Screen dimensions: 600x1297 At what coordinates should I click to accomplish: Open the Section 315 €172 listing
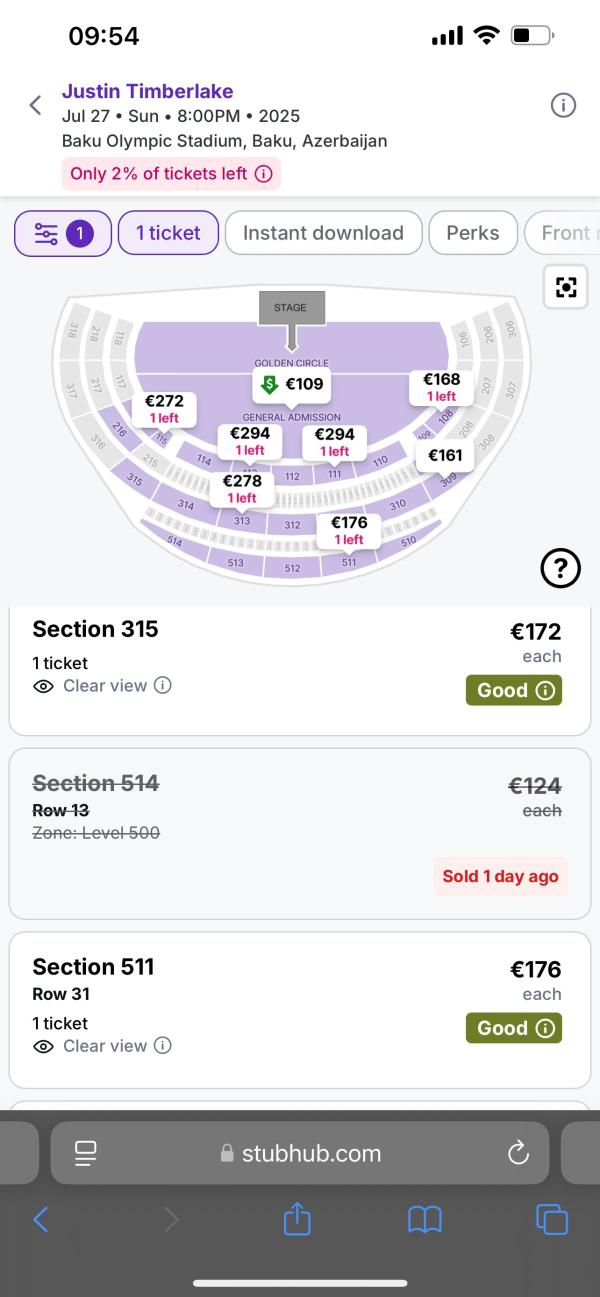(299, 671)
